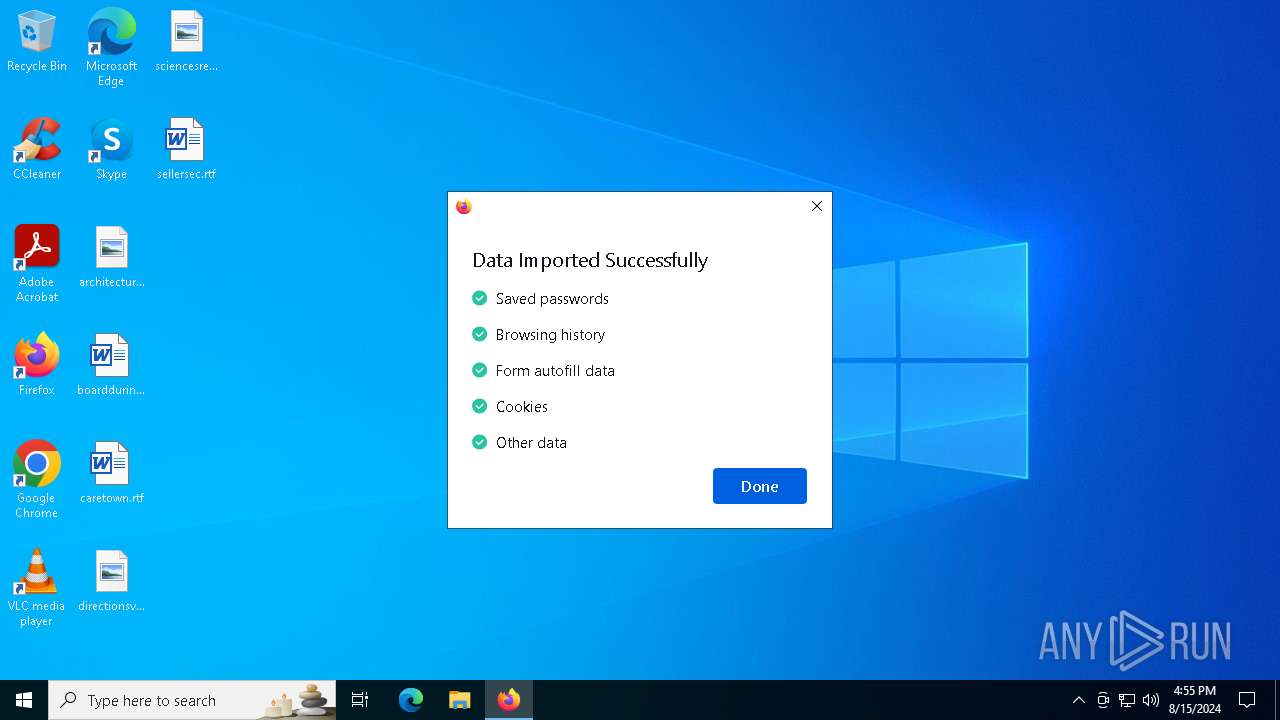Screen dimensions: 1280x720
Task: Open the Skype desktop shortcut
Action: (111, 150)
